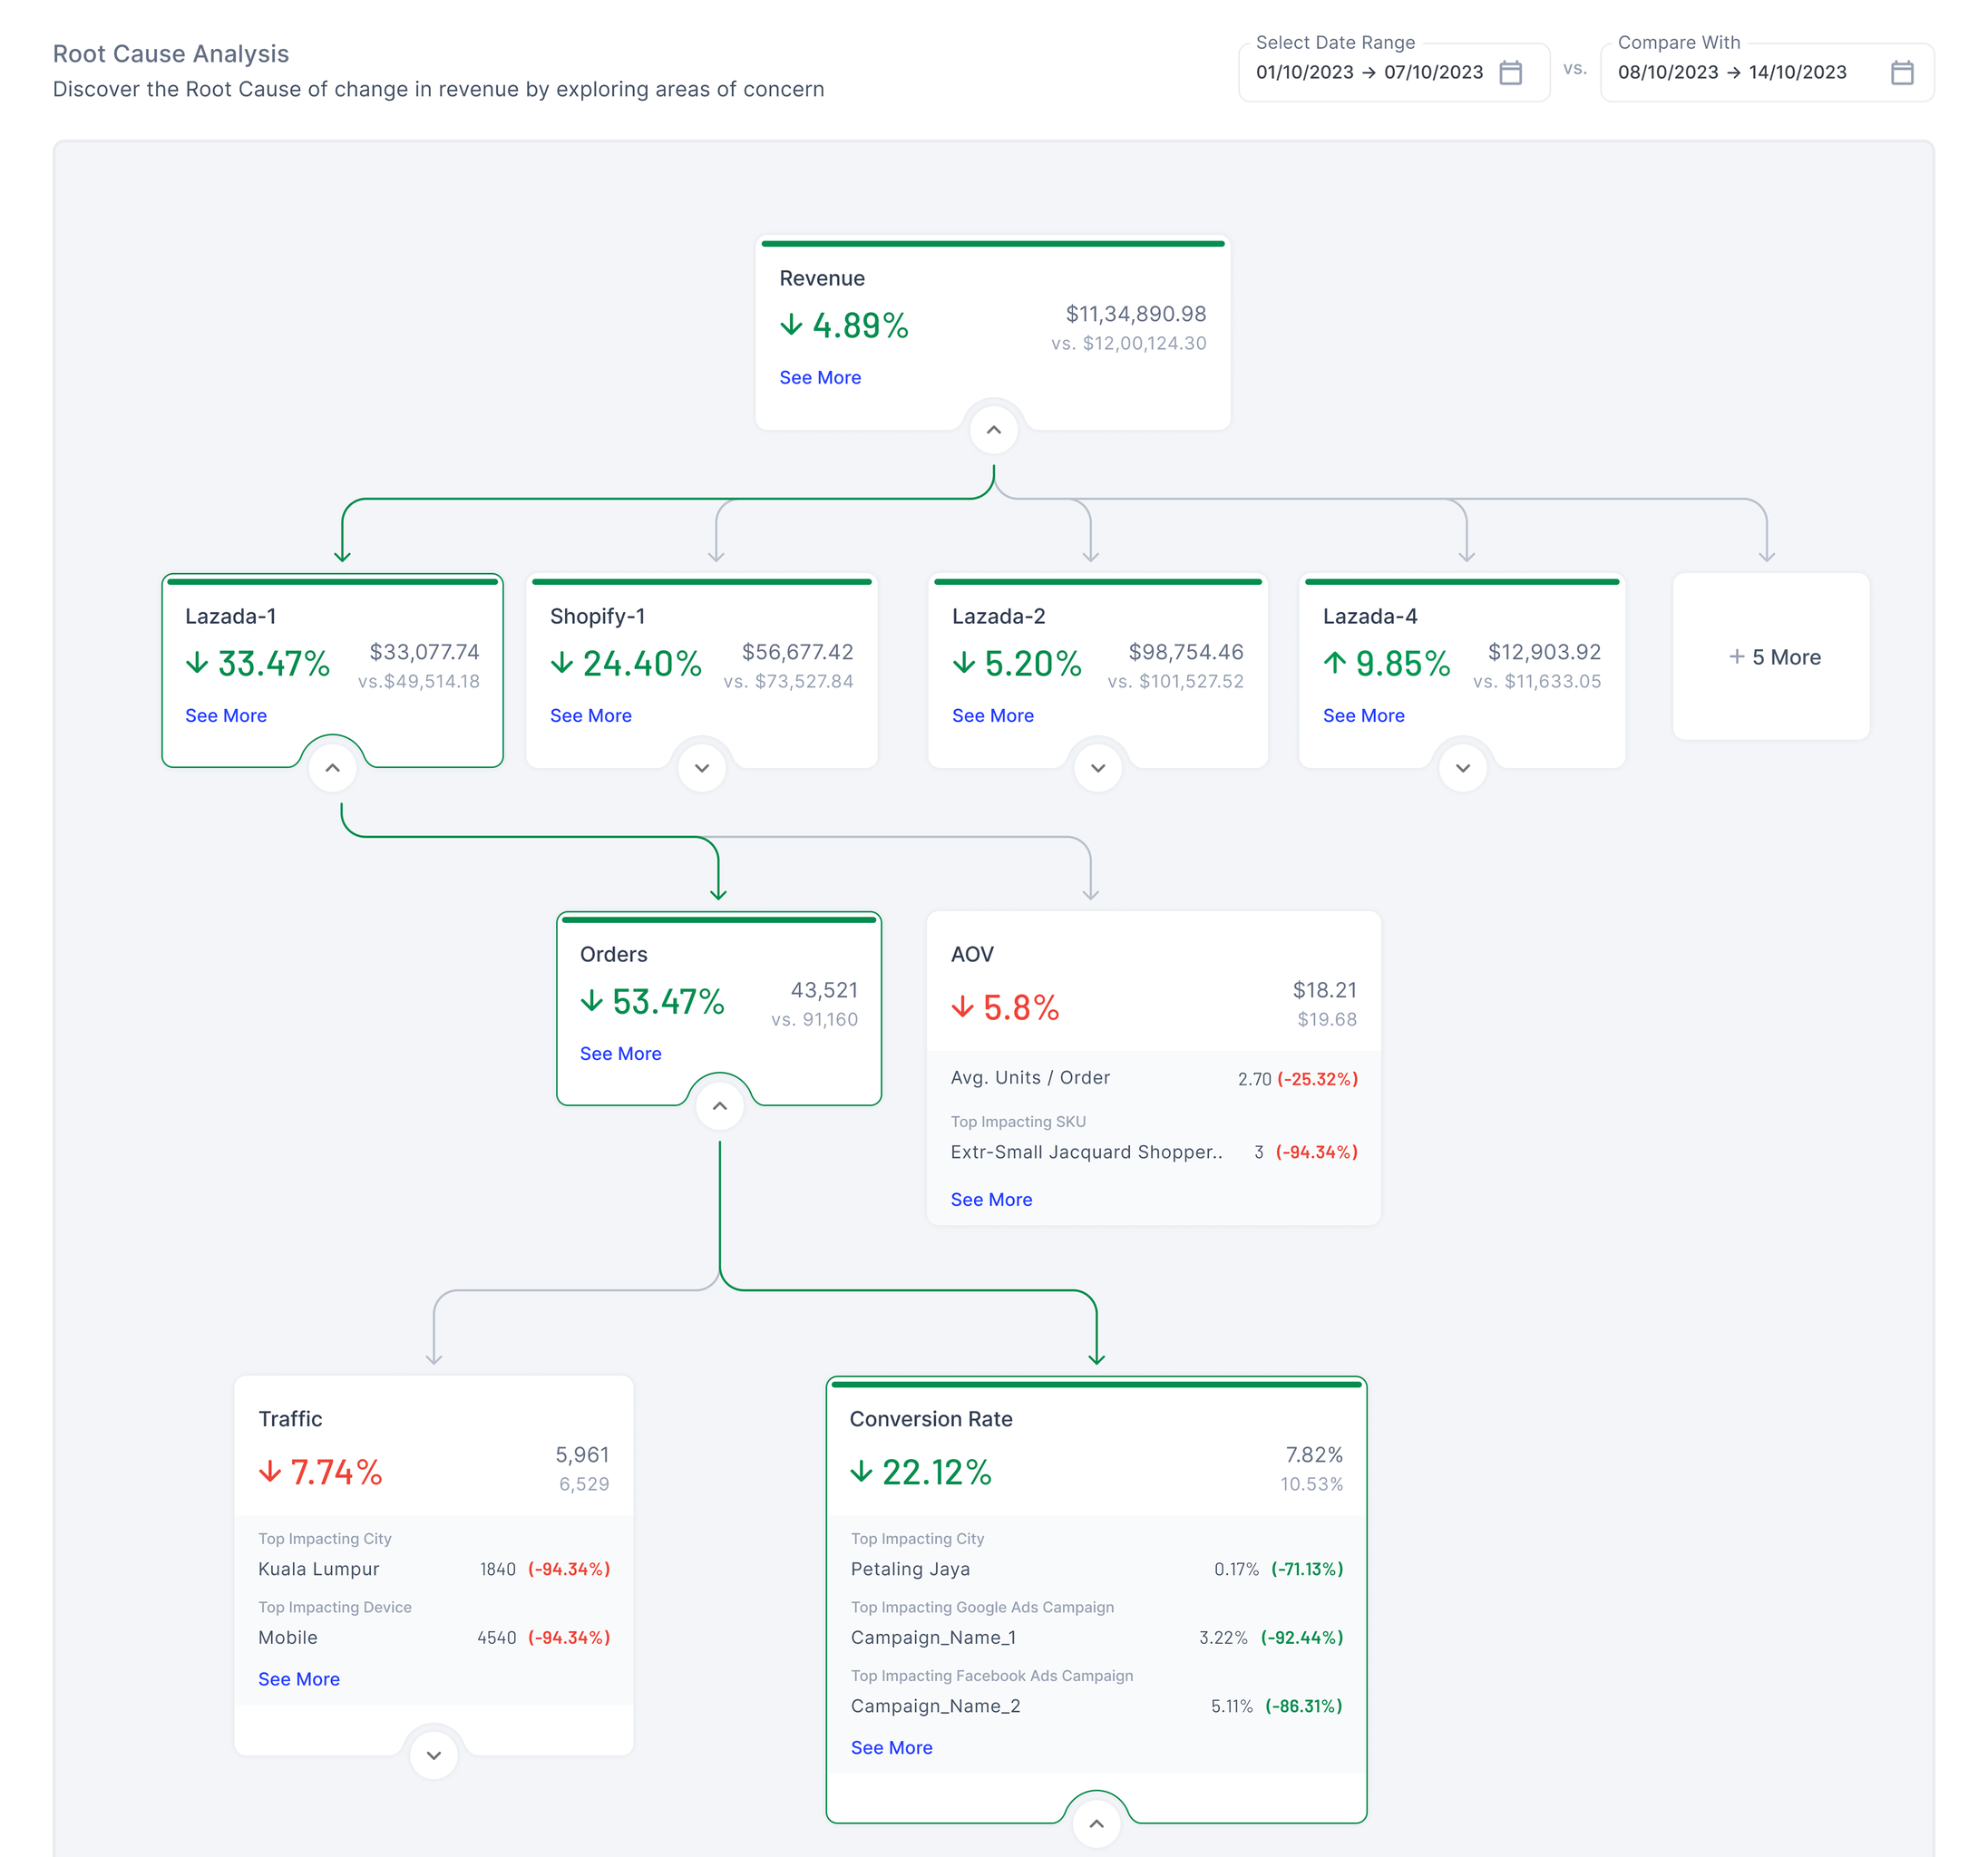Open the Select Date Range calendar icon
Viewport: 1988px width, 1857px height.
[x=1510, y=73]
